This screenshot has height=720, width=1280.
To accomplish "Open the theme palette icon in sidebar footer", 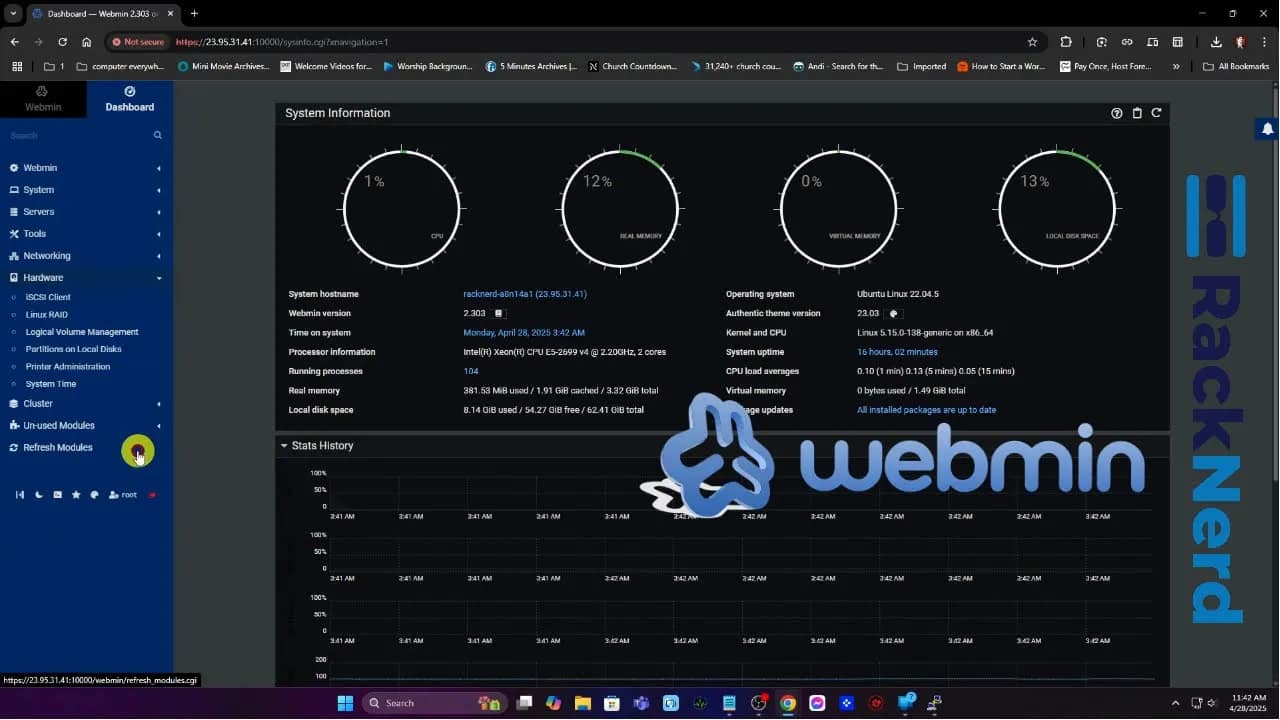I will pyautogui.click(x=95, y=495).
